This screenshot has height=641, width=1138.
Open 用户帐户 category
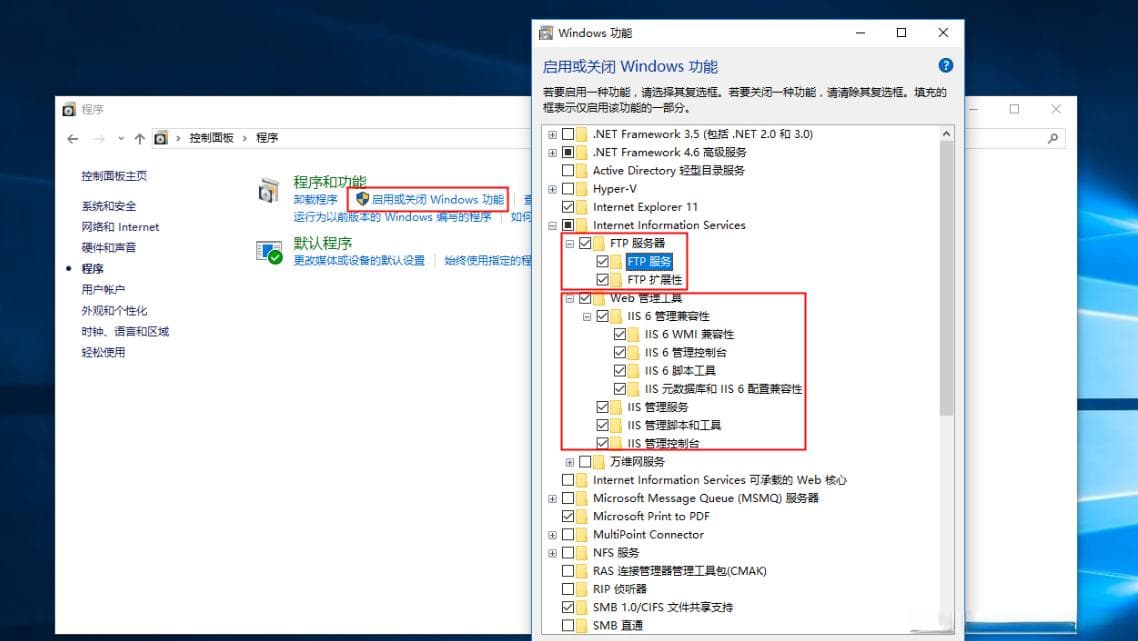[x=103, y=290]
